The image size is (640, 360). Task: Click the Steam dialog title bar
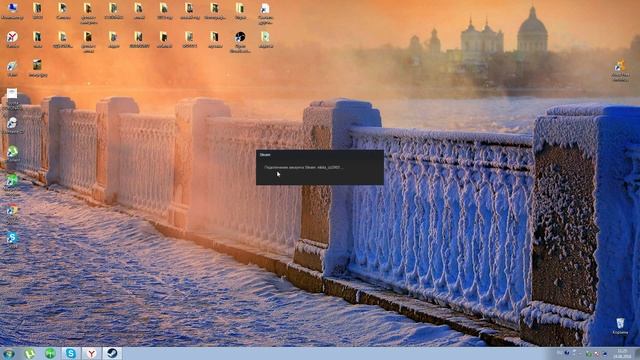click(x=320, y=155)
